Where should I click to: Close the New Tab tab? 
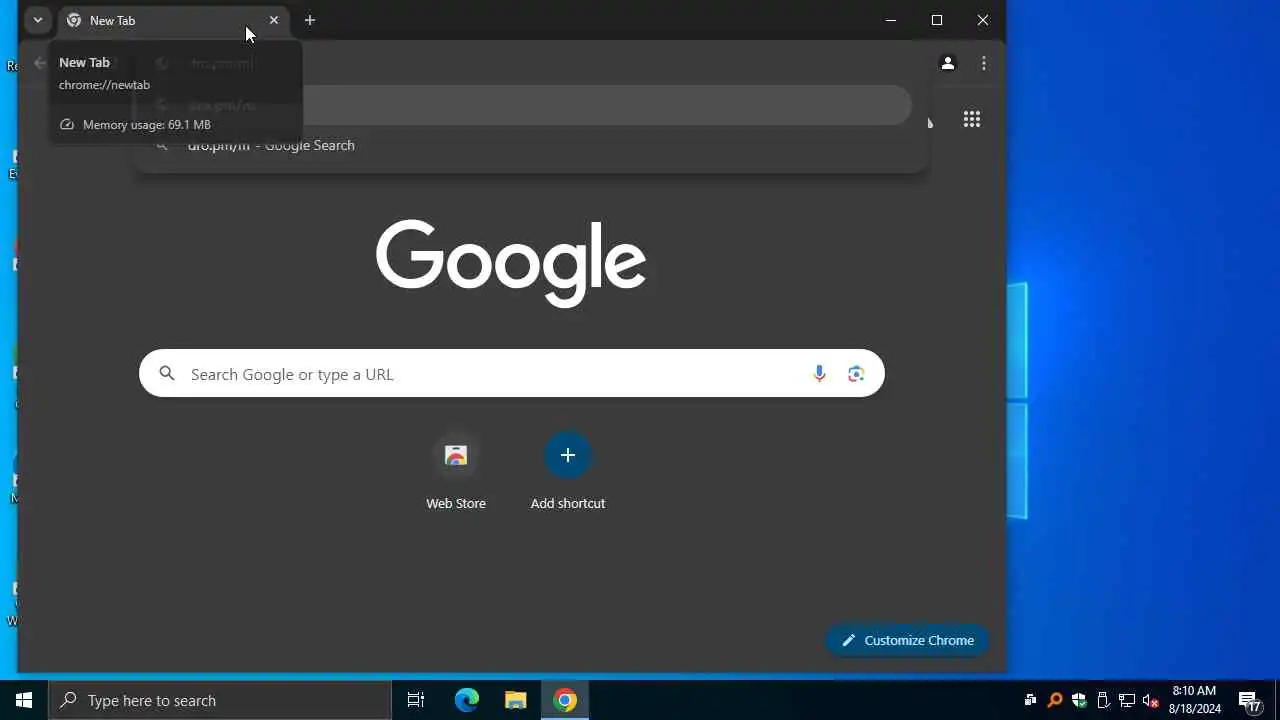274,20
